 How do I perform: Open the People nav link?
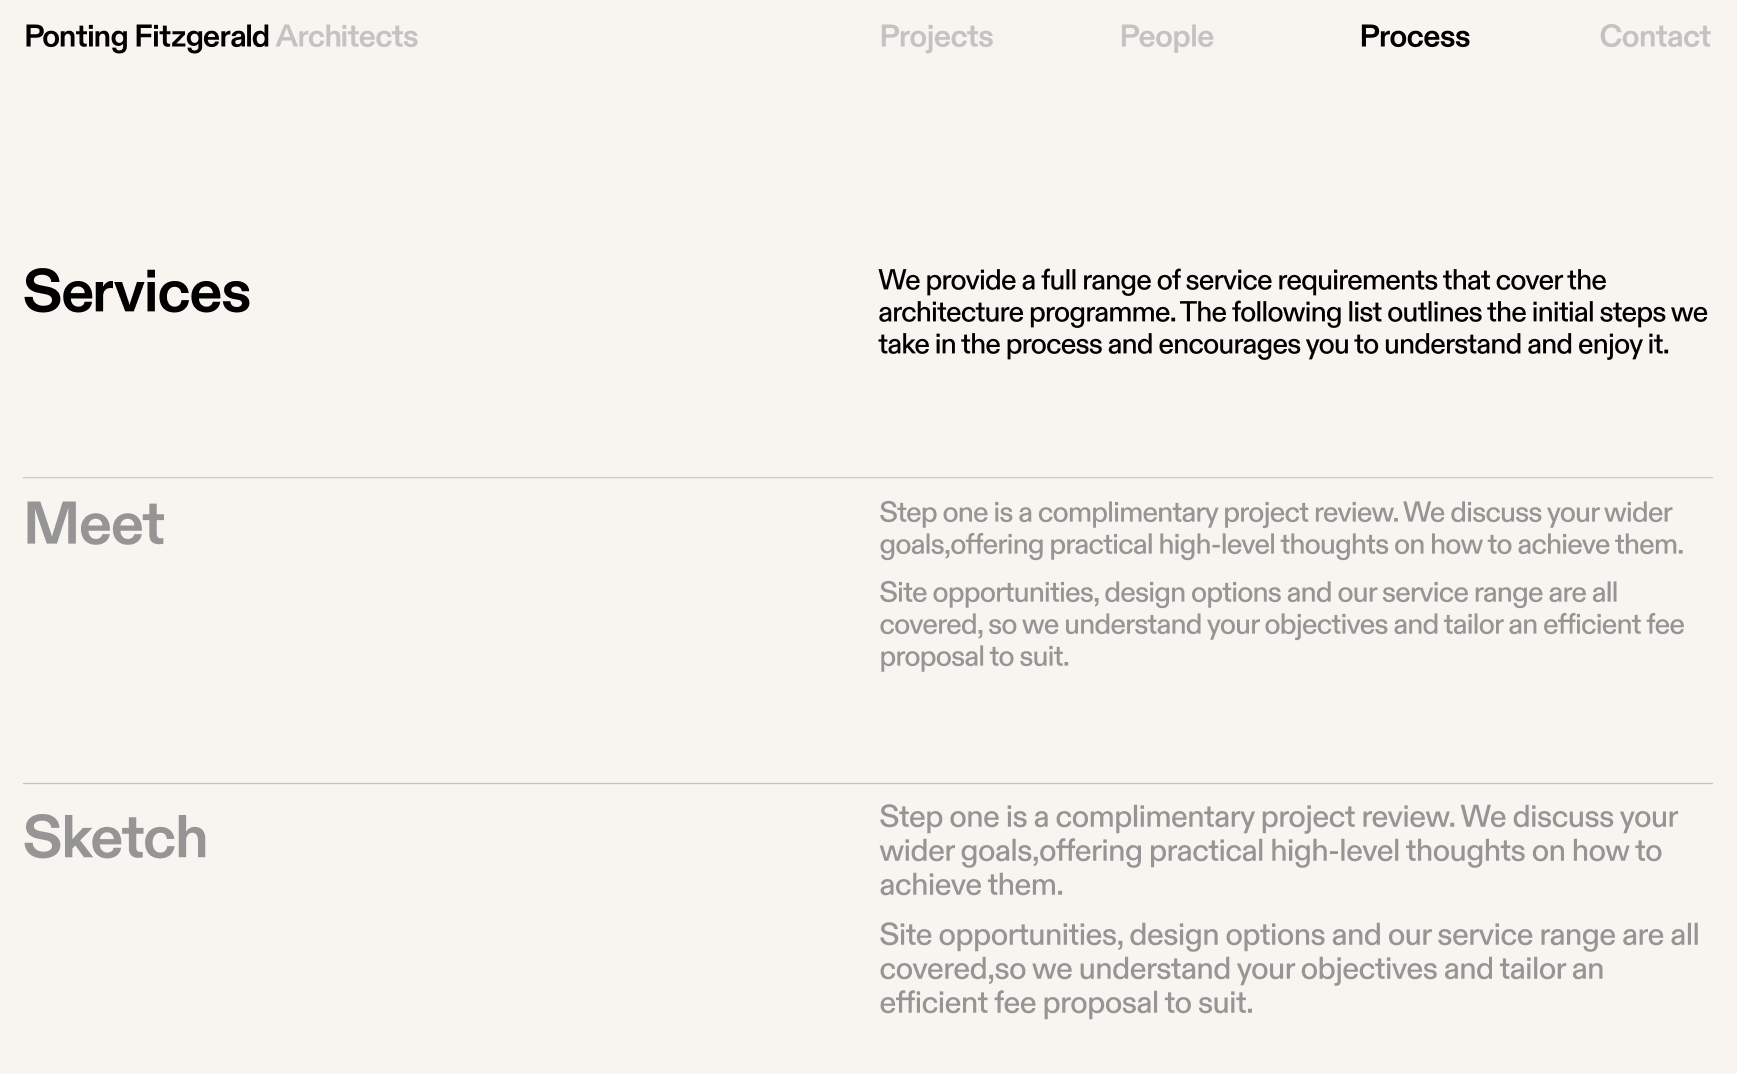point(1166,37)
